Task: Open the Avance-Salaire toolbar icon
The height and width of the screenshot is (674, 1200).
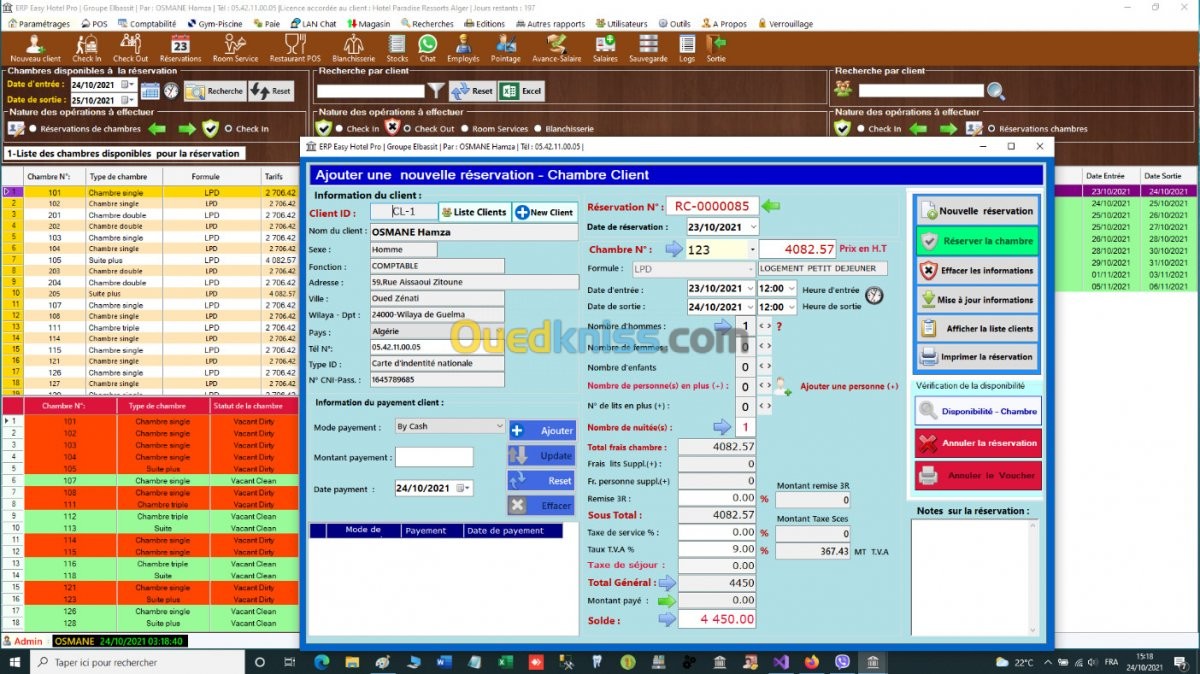Action: pos(557,48)
